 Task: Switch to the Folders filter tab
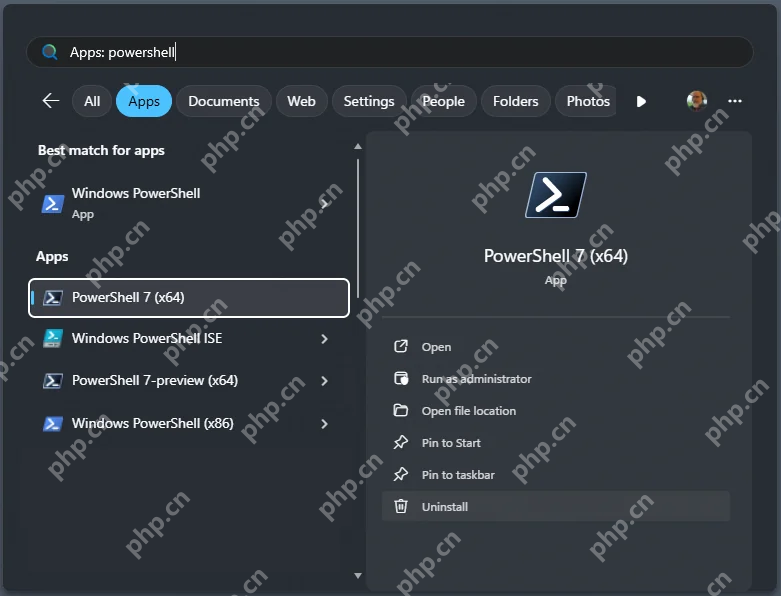[x=516, y=101]
